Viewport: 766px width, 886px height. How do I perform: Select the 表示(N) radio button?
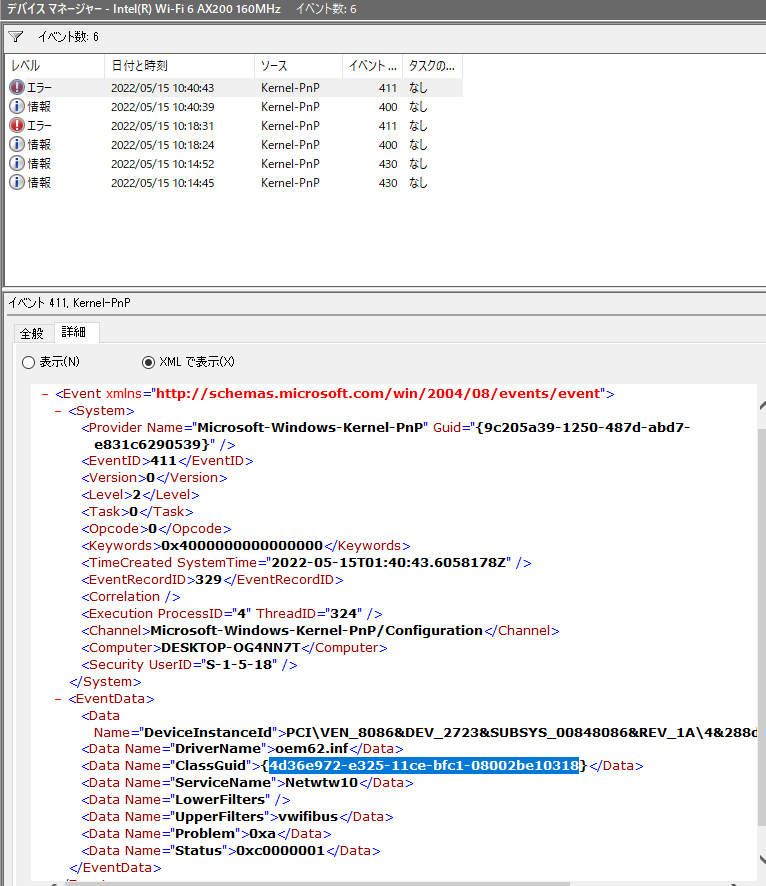(28, 362)
